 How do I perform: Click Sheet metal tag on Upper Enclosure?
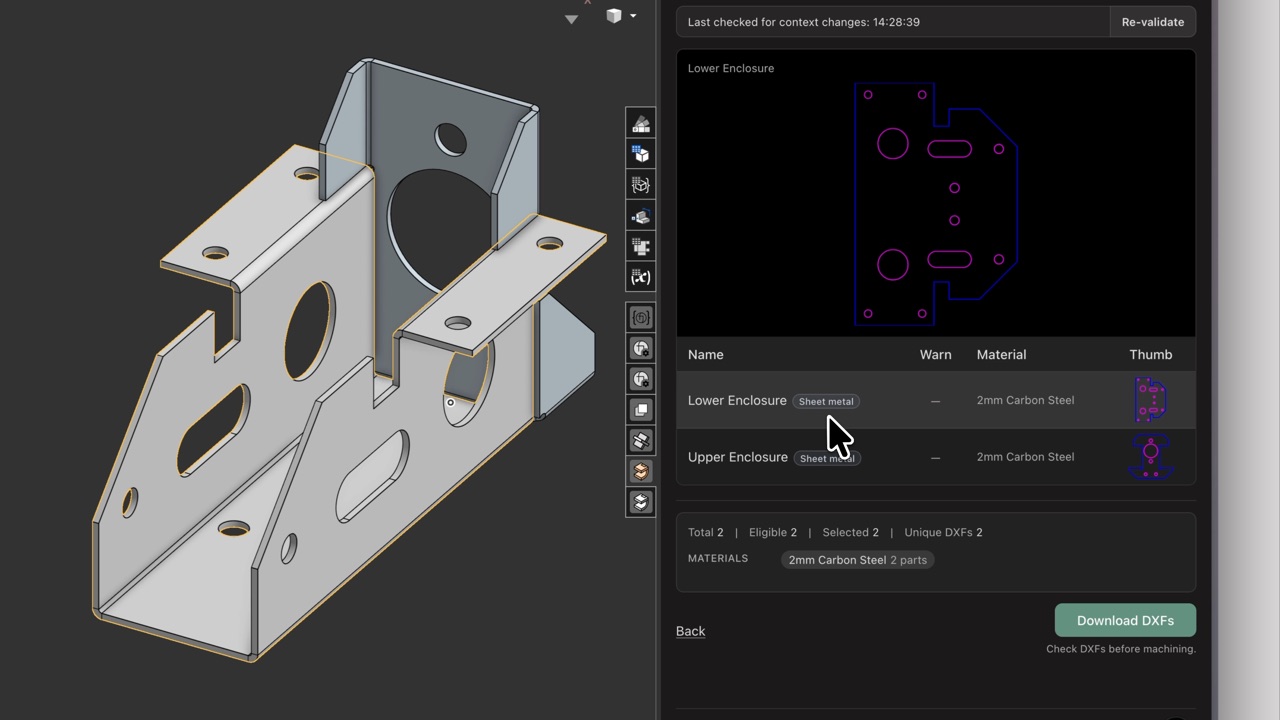(826, 458)
